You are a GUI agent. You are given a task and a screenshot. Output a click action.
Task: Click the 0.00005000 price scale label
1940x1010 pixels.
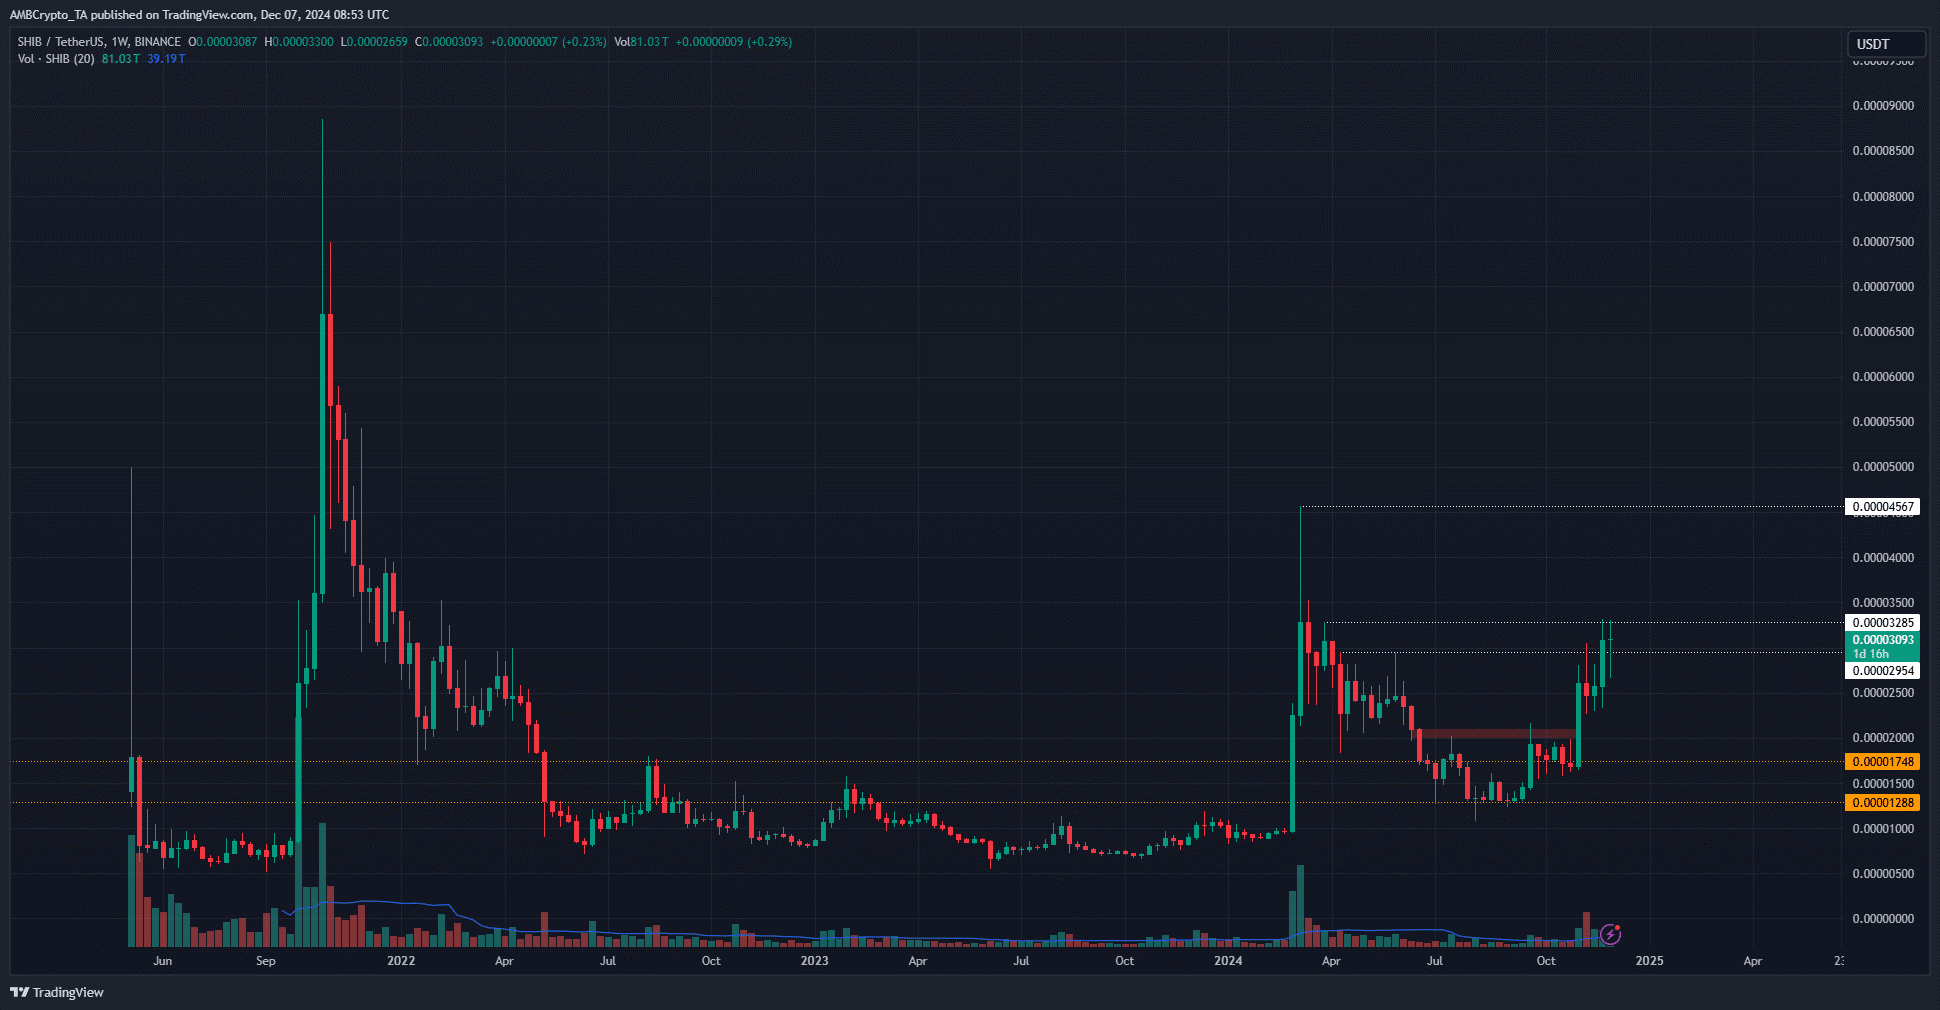(x=1883, y=467)
